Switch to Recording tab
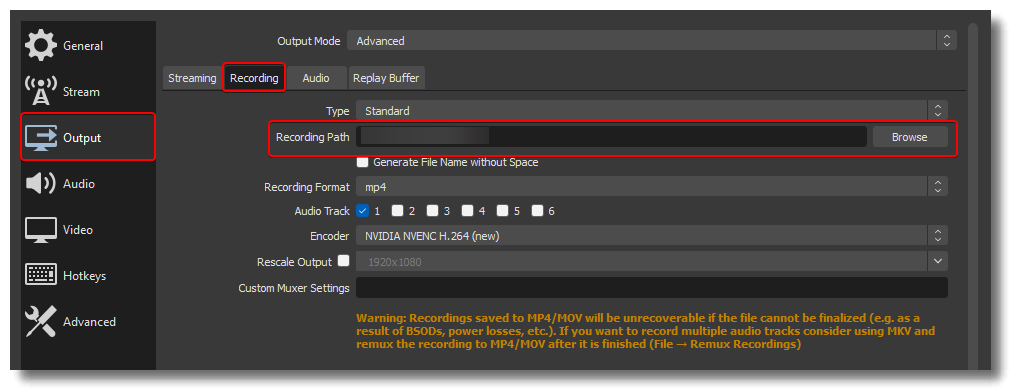The height and width of the screenshot is (390, 1011). 254,78
